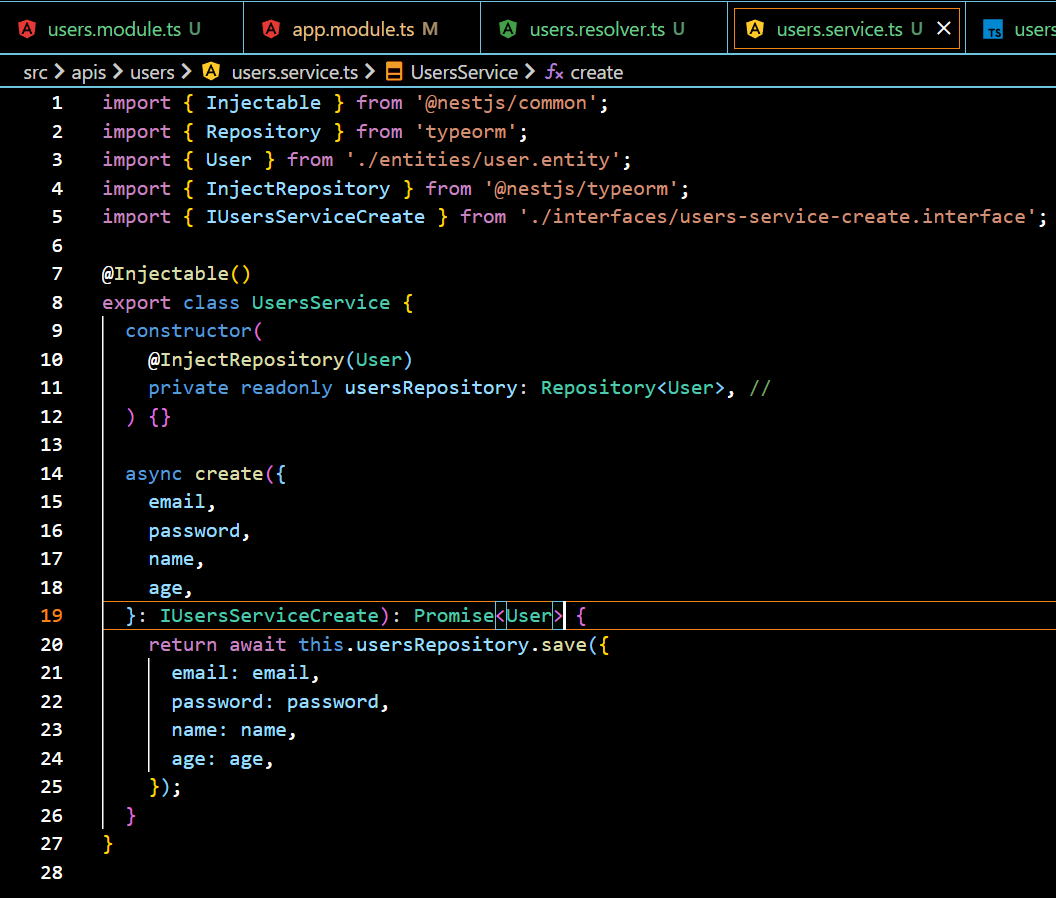Click 'Repository<User>' type on line 11
Viewport: 1056px width, 898px height.
point(633,388)
